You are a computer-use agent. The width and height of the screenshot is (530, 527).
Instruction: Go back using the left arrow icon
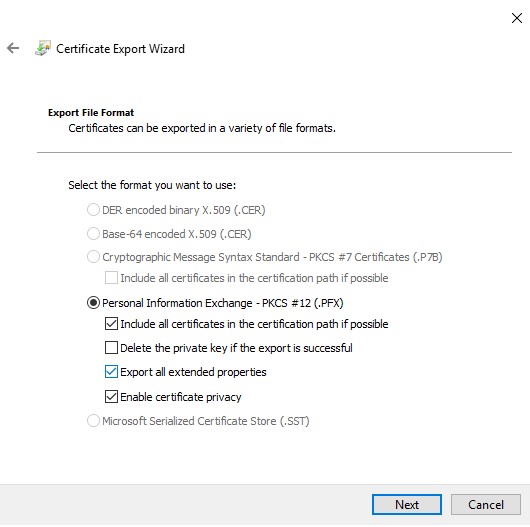(13, 48)
